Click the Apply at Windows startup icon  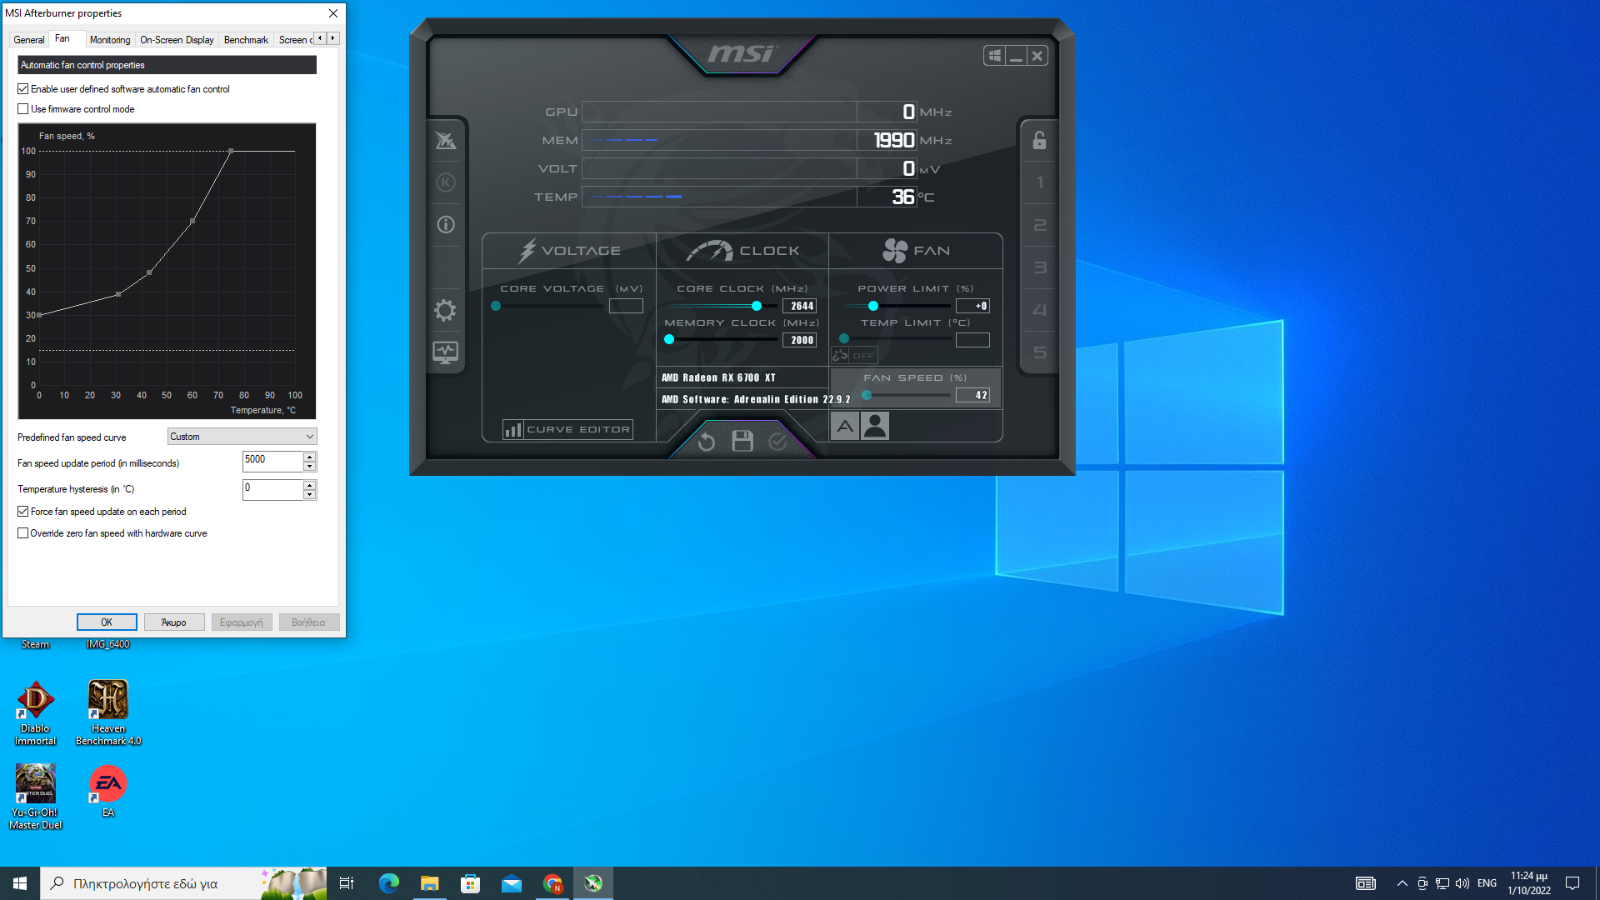(994, 56)
